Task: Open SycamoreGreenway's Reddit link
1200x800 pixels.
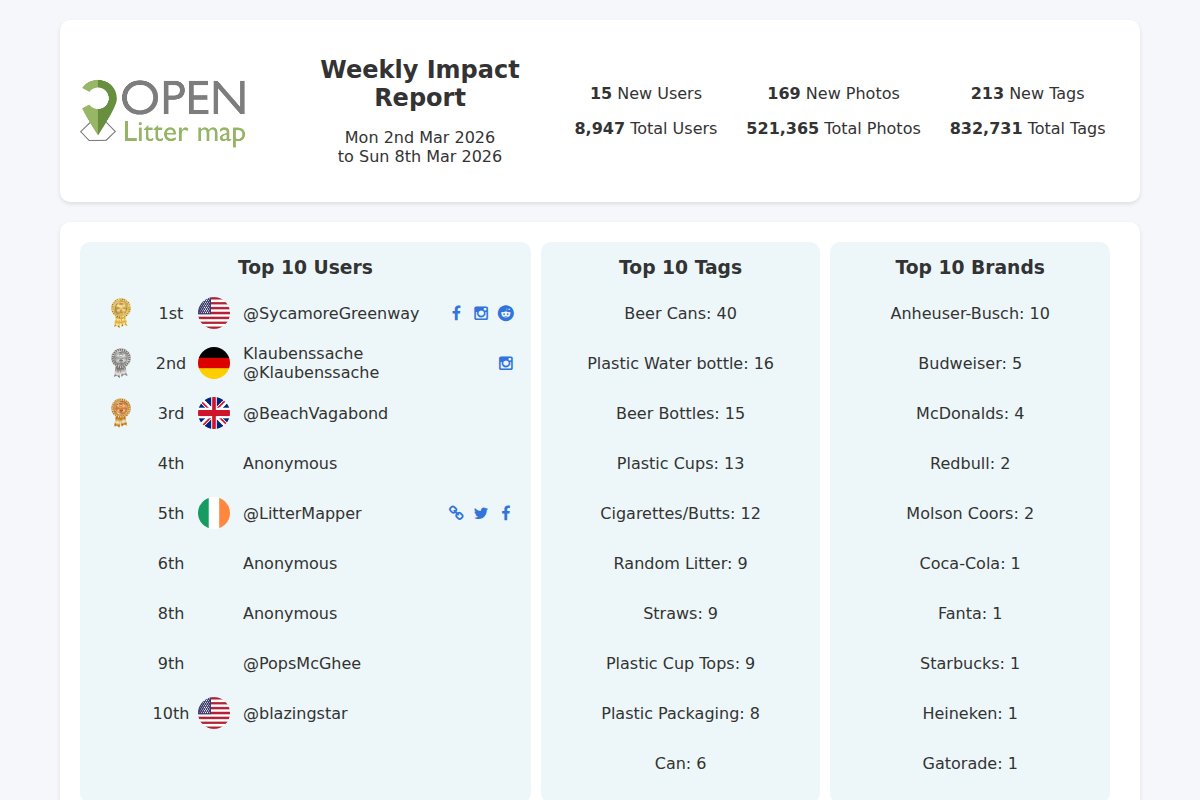Action: pos(506,313)
